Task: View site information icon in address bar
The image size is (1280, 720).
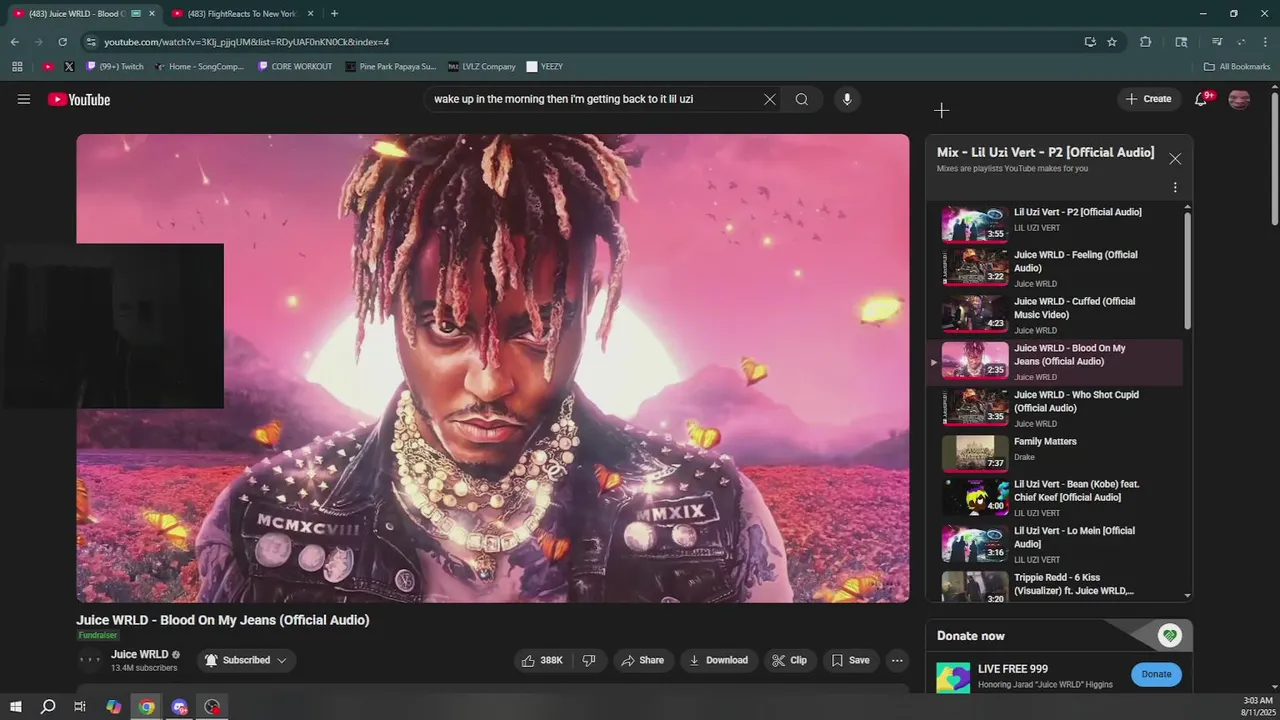Action: pyautogui.click(x=91, y=42)
